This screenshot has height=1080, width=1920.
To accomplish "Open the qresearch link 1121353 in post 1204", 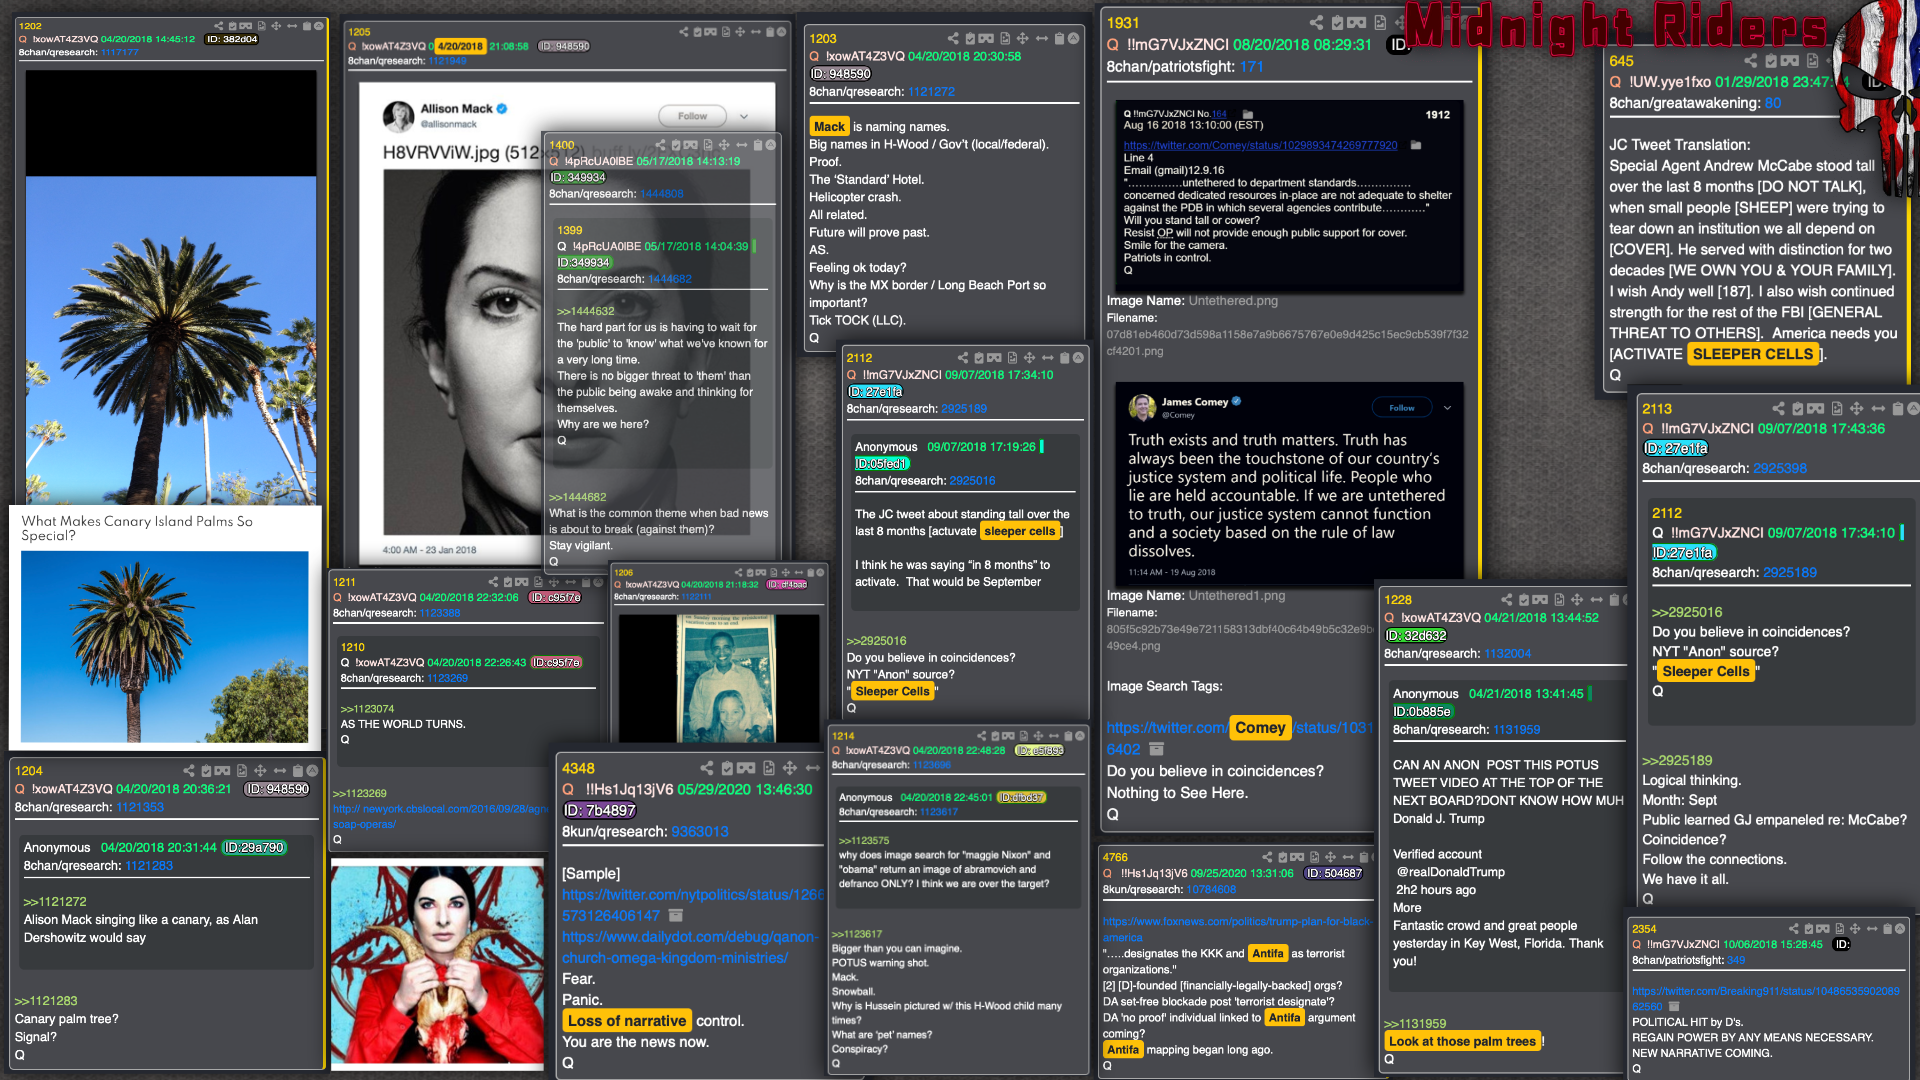I will pyautogui.click(x=140, y=807).
